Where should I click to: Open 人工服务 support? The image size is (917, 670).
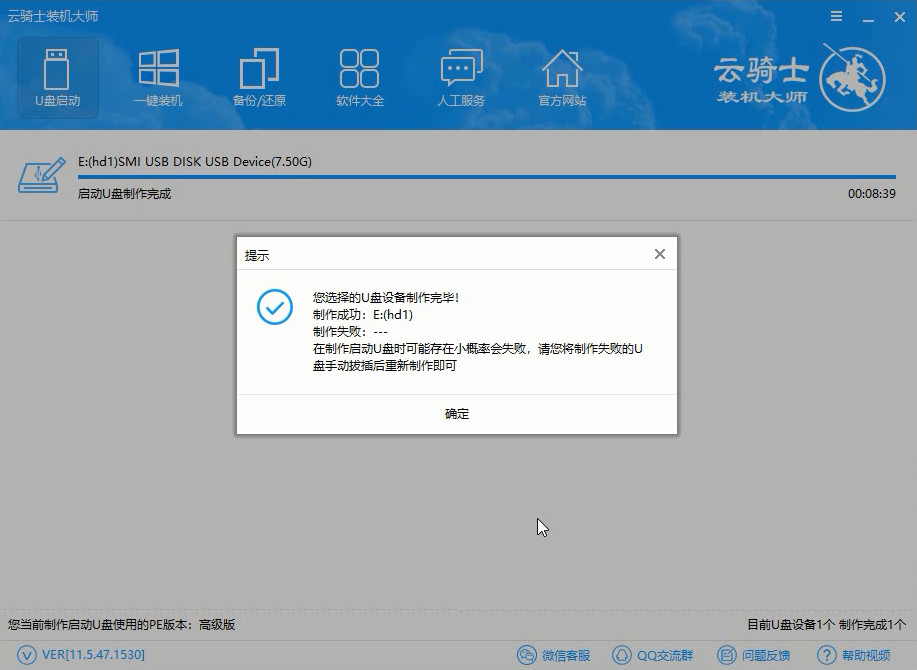point(461,75)
